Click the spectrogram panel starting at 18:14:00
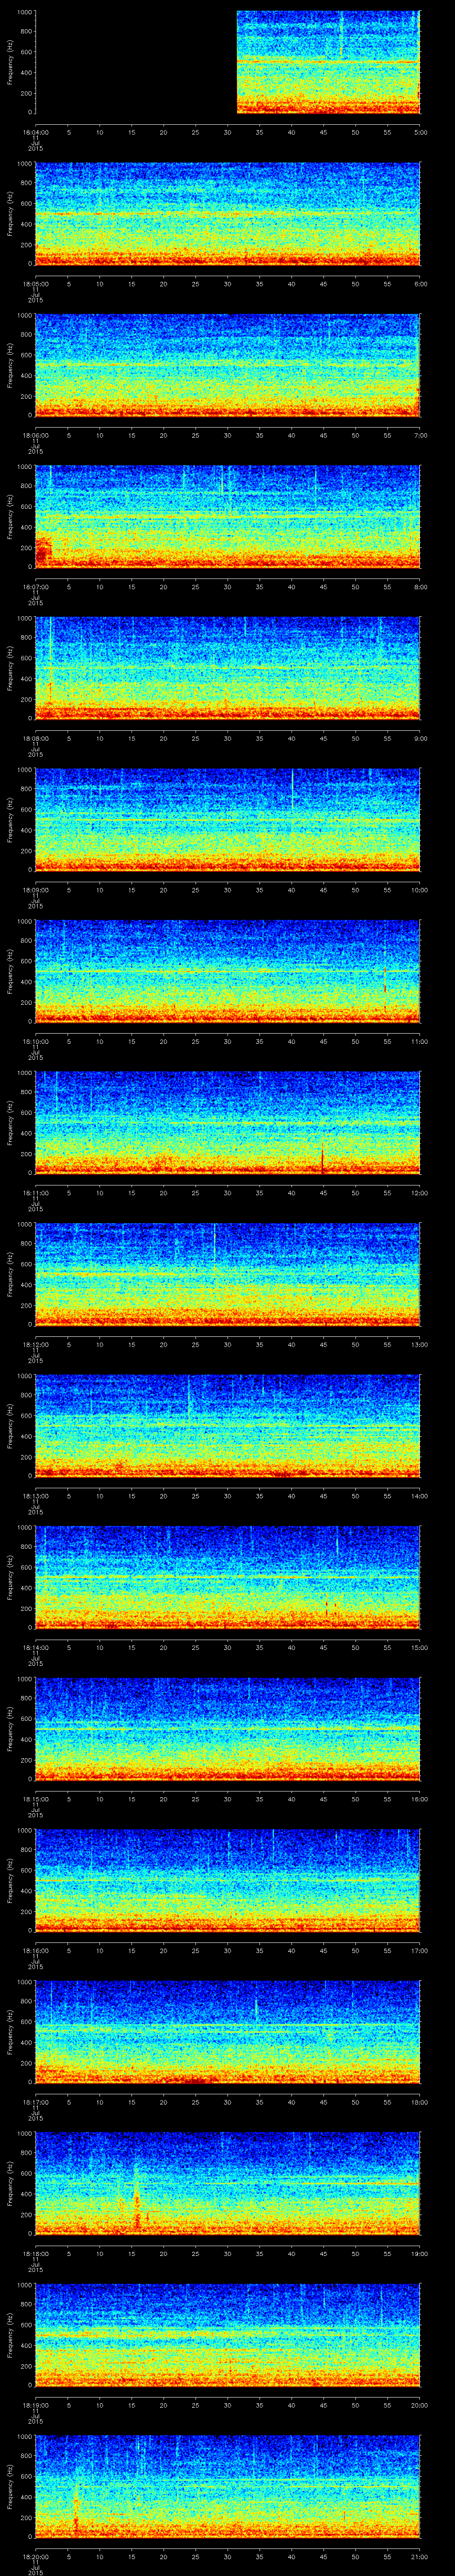This screenshot has height=2576, width=455. tap(228, 1577)
